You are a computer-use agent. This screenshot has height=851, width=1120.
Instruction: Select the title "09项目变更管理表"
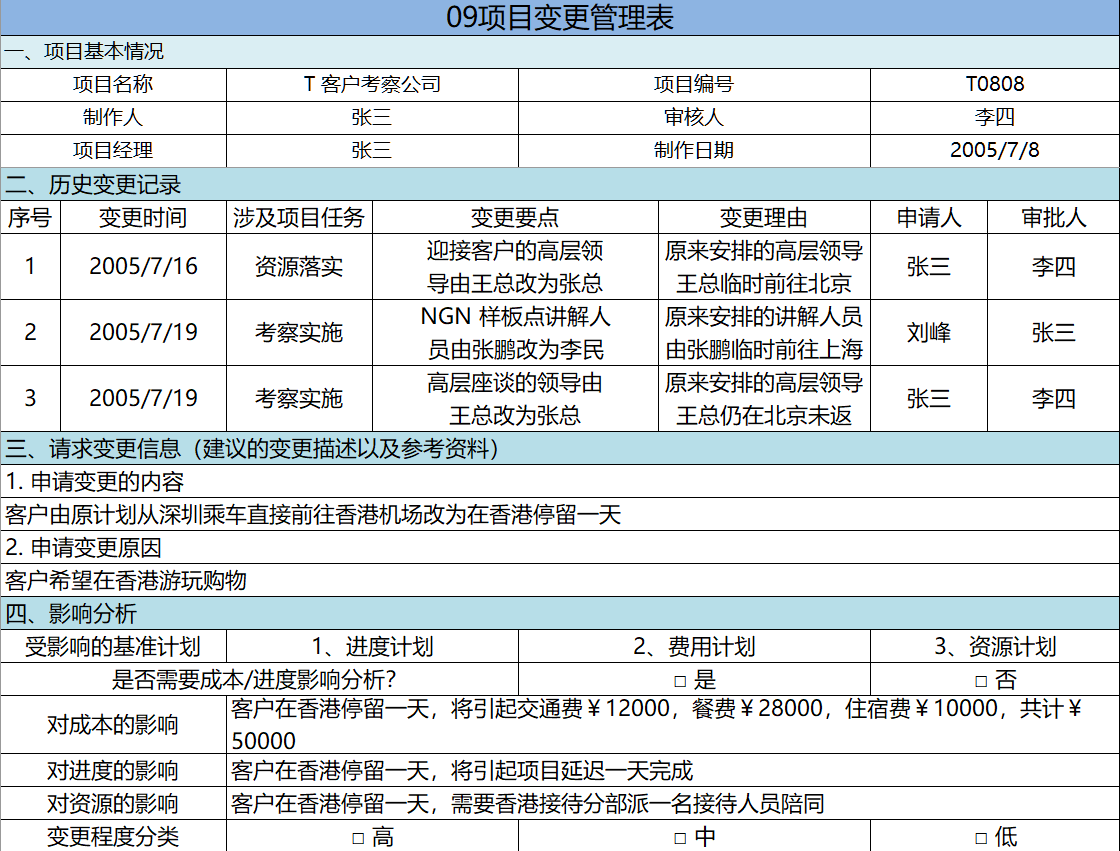click(x=560, y=16)
